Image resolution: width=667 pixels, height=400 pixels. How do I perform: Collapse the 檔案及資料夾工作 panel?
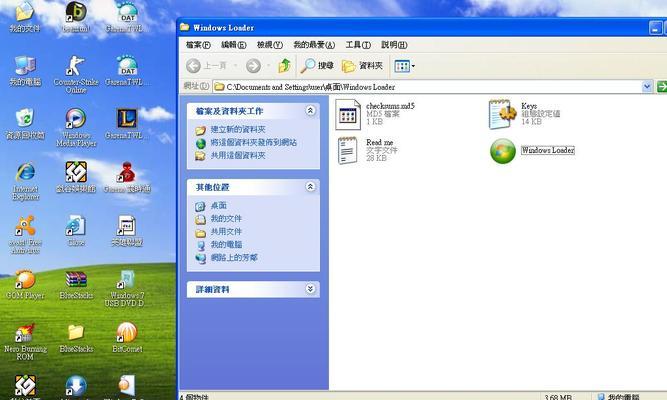[x=310, y=111]
